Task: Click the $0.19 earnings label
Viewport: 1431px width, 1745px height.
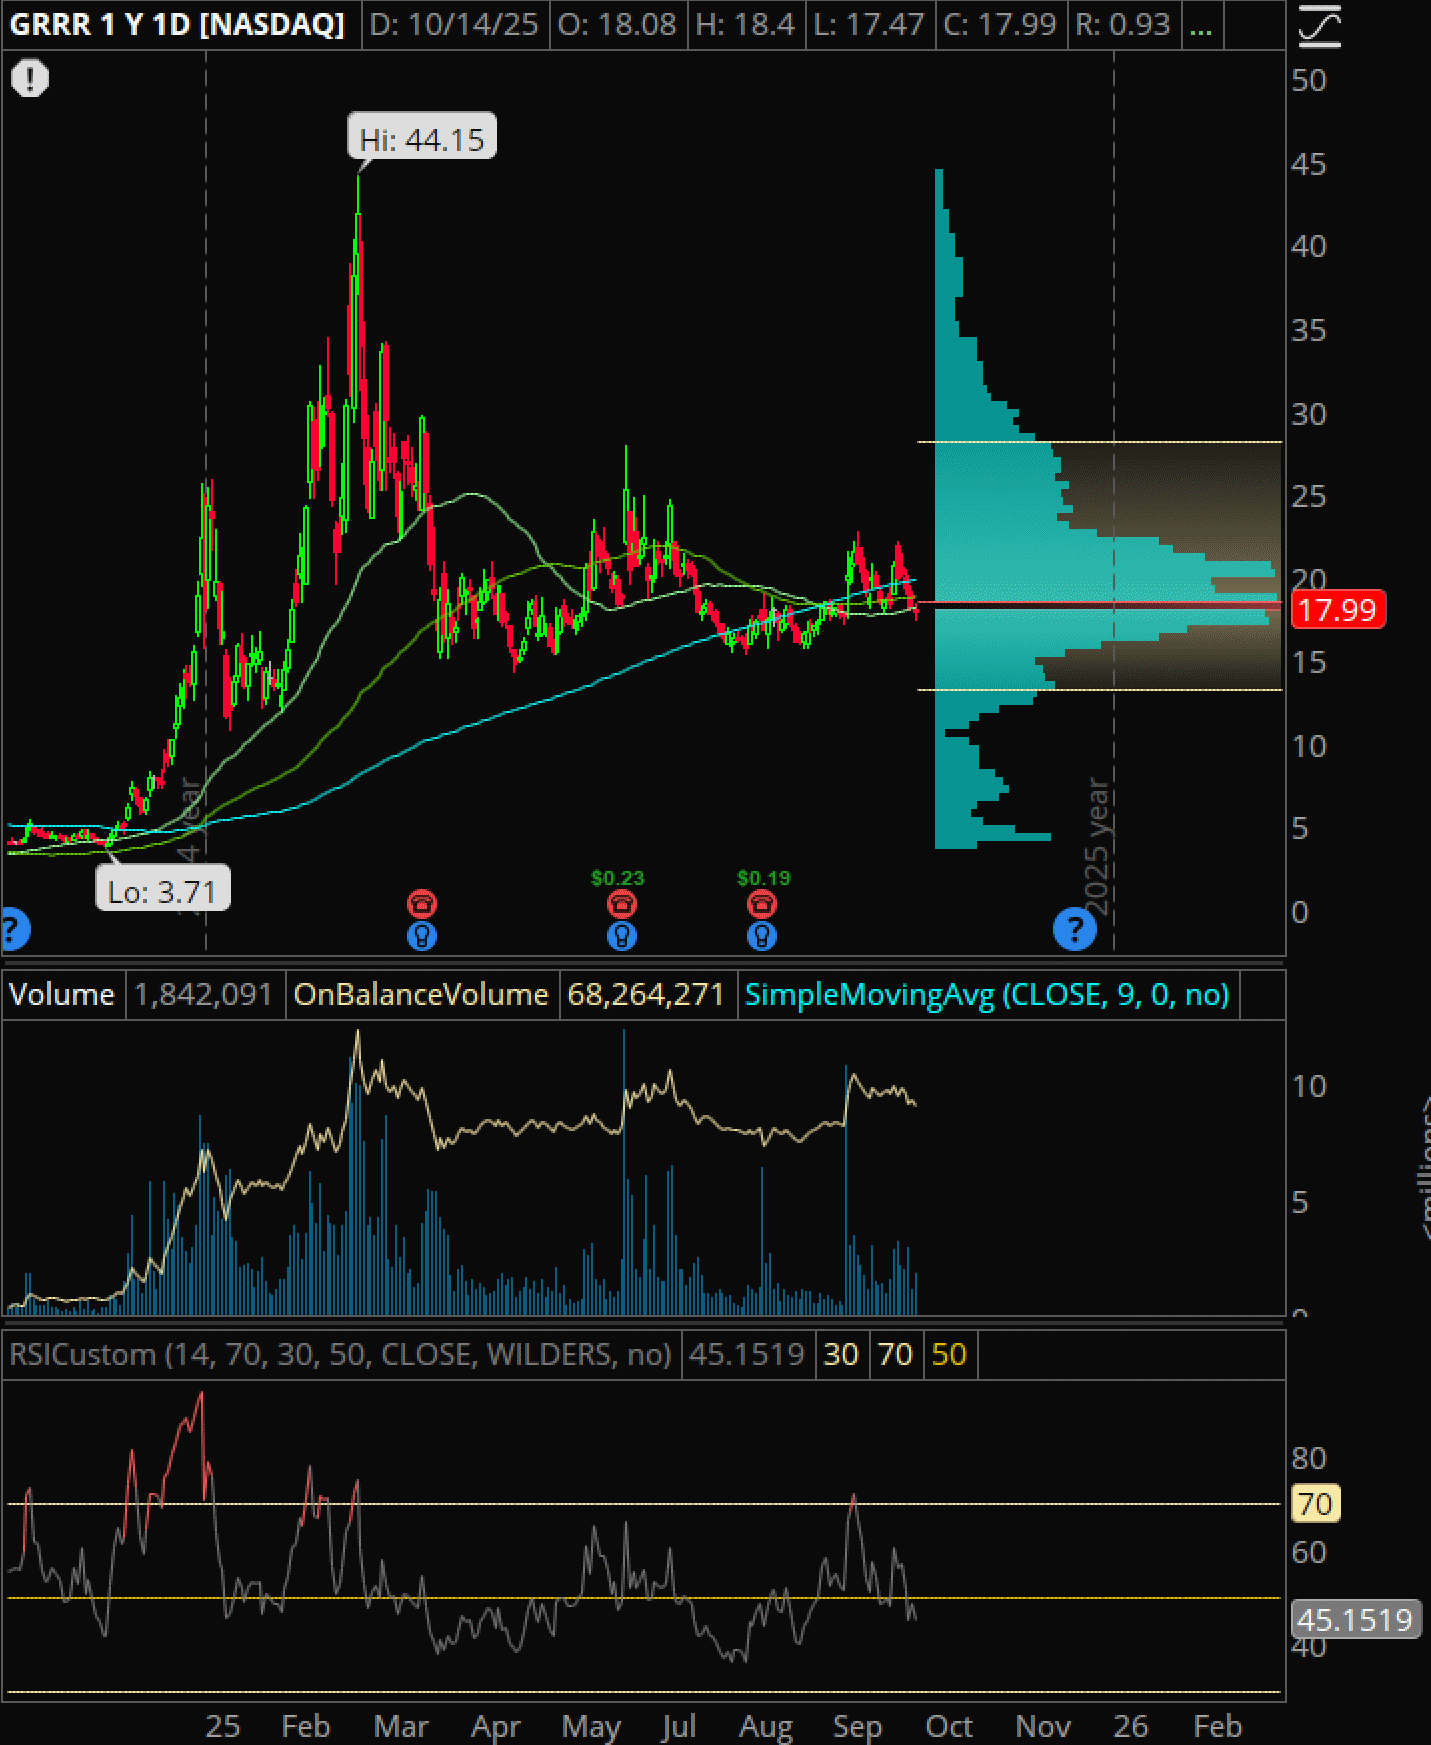Action: (x=764, y=878)
